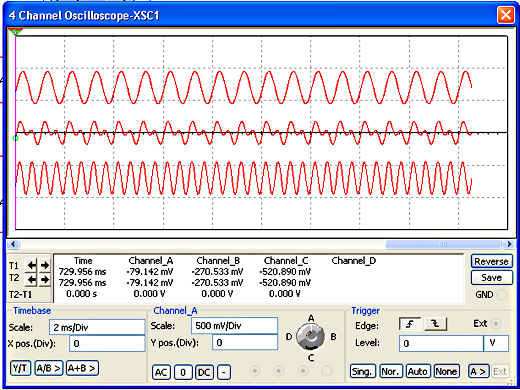Screen dimensions: 520x390
Task: Click the disabled Ext trigger button
Action: 500,371
